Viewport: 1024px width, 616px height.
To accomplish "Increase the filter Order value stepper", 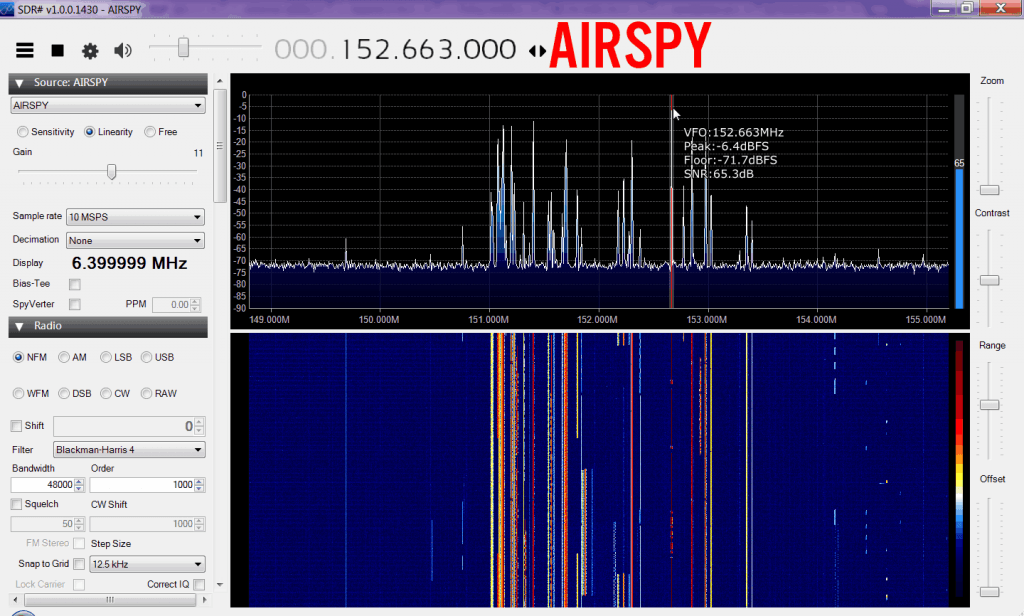I will pyautogui.click(x=200, y=481).
